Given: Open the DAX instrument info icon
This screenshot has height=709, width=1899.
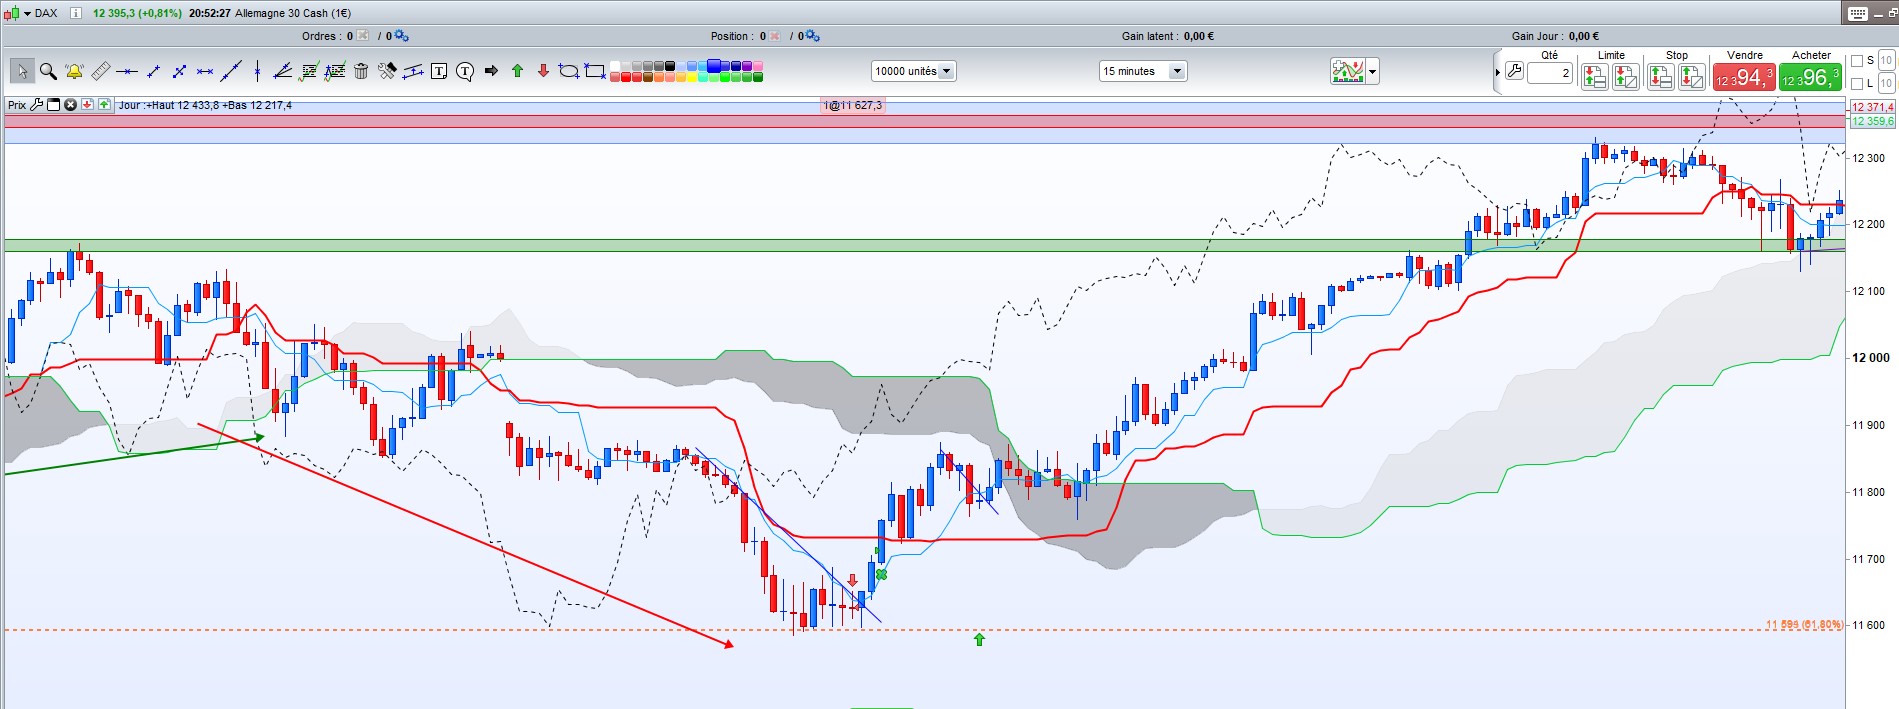Looking at the screenshot, I should point(76,13).
